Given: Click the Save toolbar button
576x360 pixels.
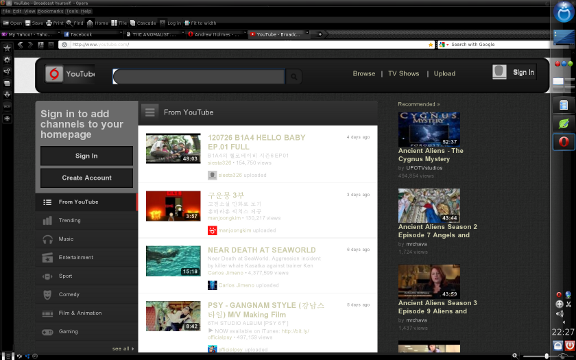Looking at the screenshot, I should point(34,23).
